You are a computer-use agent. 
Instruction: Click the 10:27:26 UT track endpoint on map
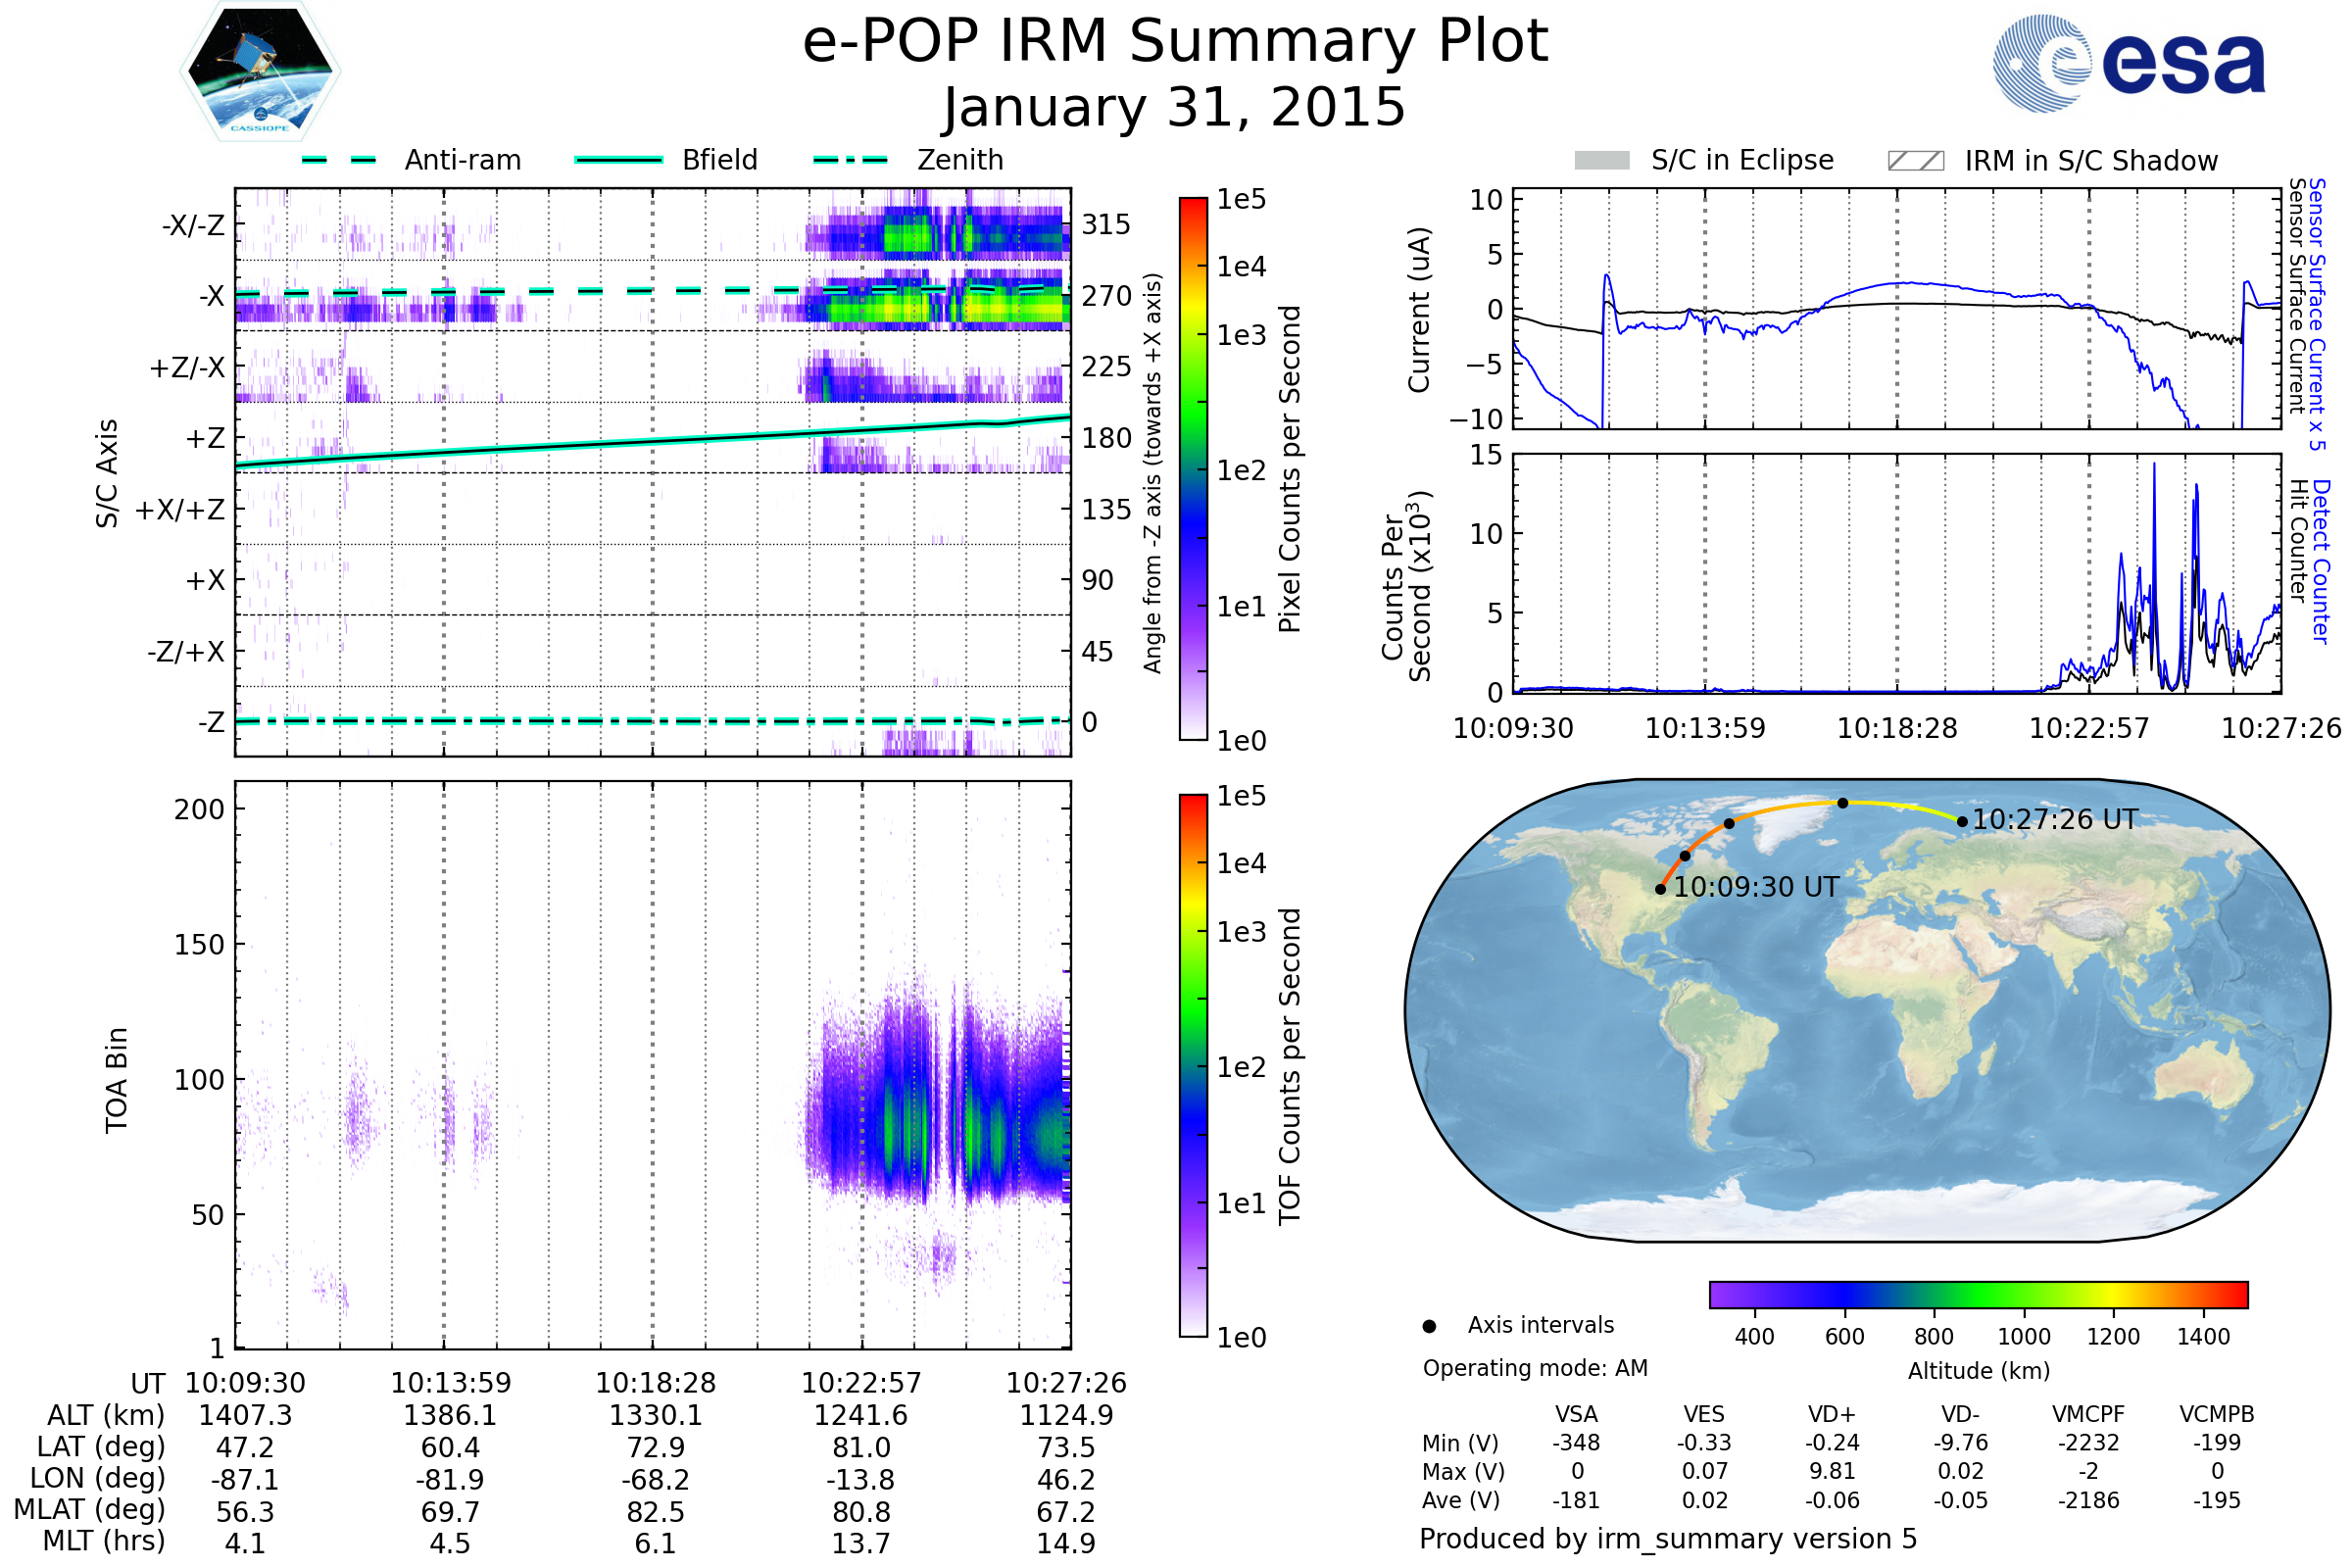pyautogui.click(x=1962, y=822)
